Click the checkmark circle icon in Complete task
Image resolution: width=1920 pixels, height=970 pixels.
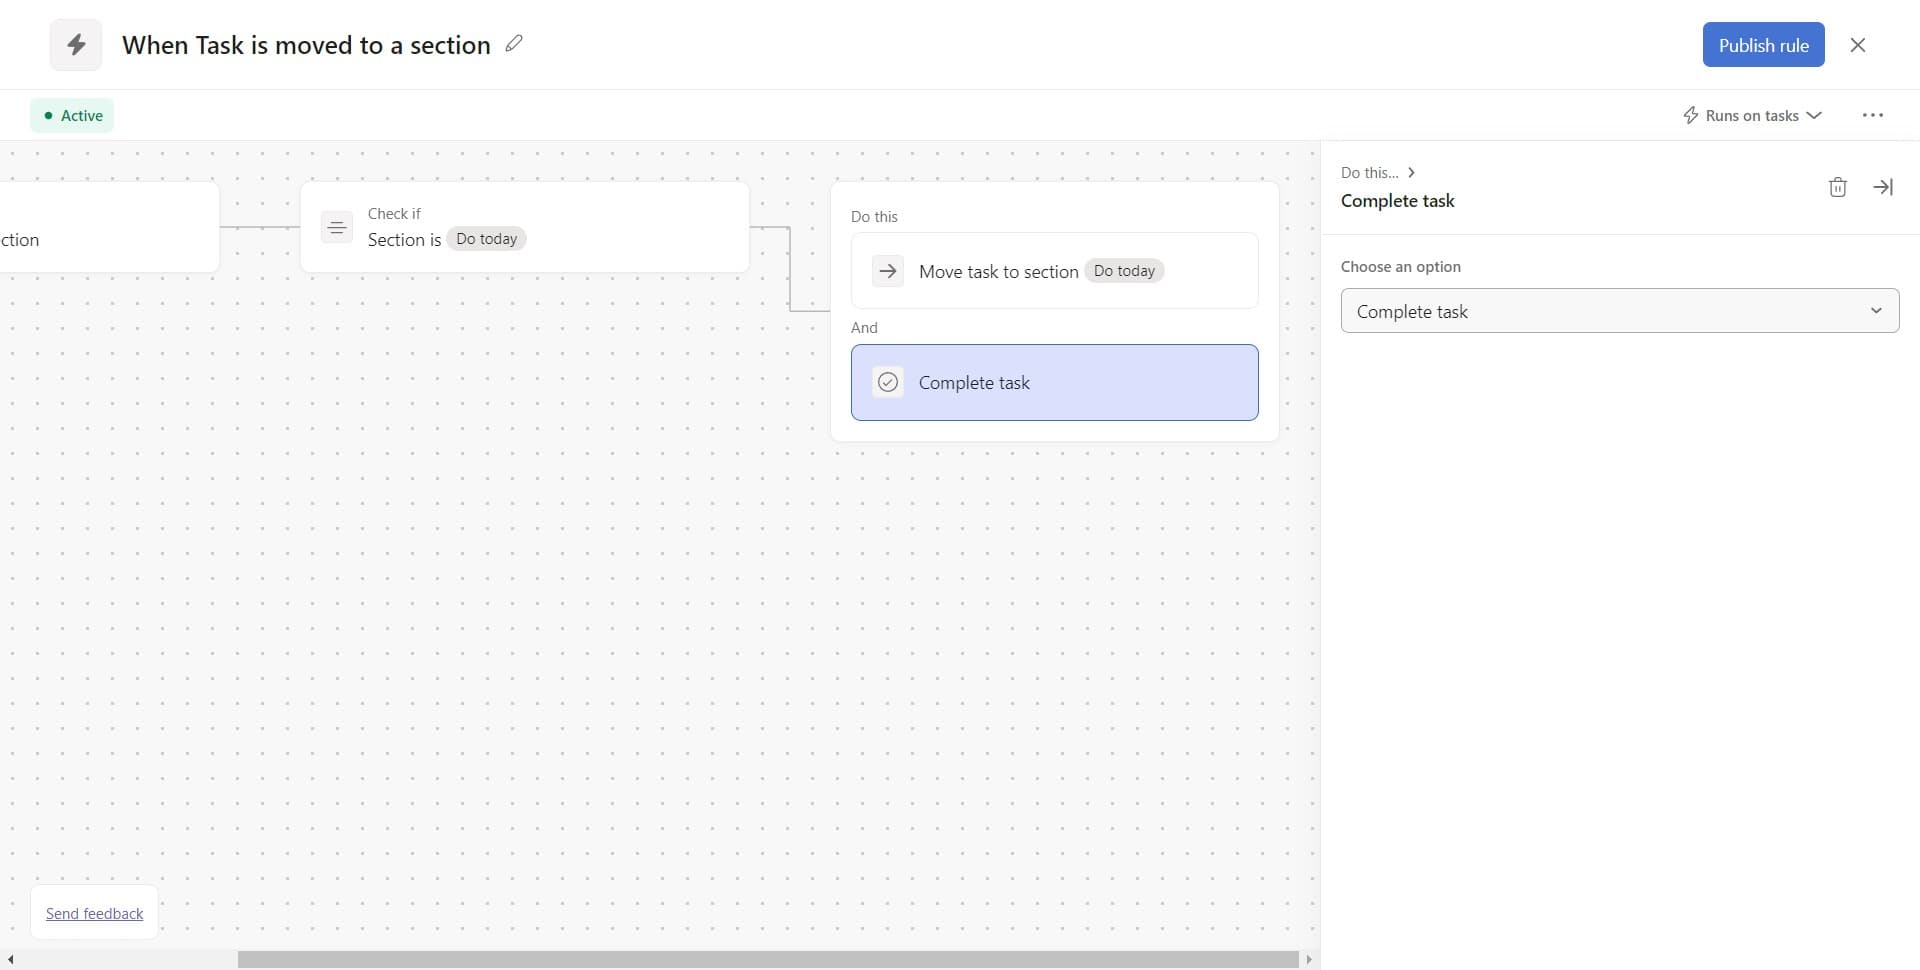tap(887, 382)
